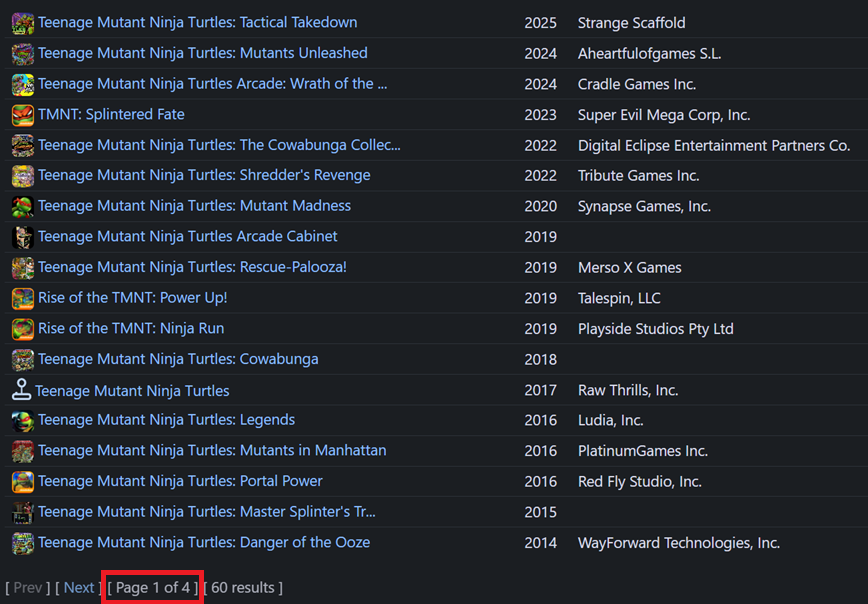Click the Mutant Madness game thumbnail icon
The height and width of the screenshot is (604, 868).
(23, 207)
